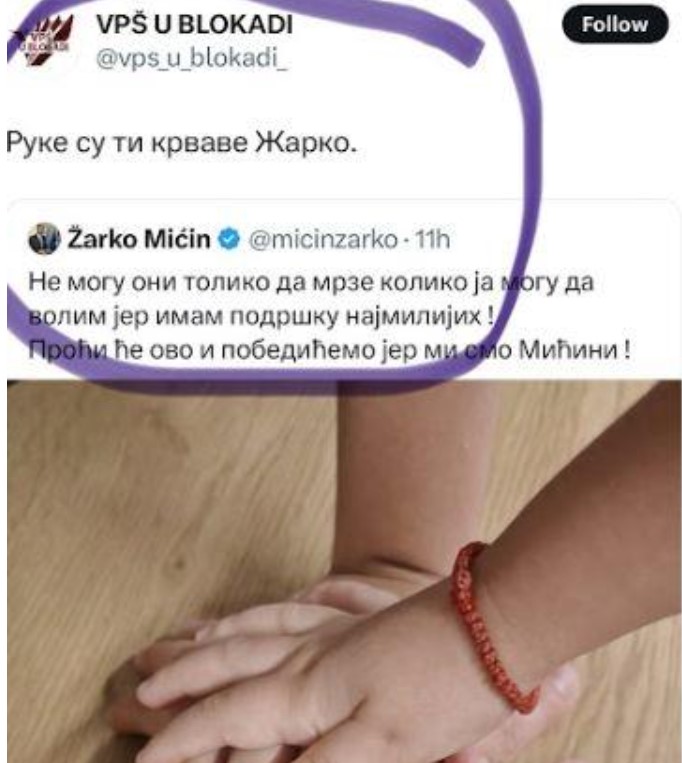Open the VPŠ U BLOKADI profile avatar
The image size is (682, 763).
click(x=41, y=39)
